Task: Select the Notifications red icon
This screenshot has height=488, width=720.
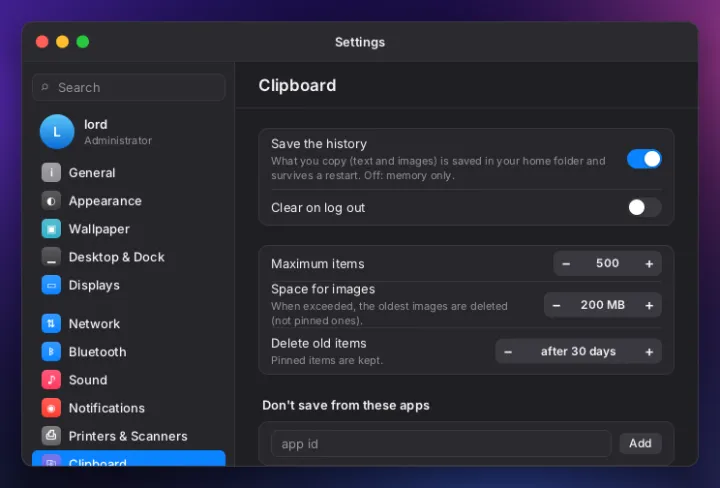Action: tap(51, 408)
